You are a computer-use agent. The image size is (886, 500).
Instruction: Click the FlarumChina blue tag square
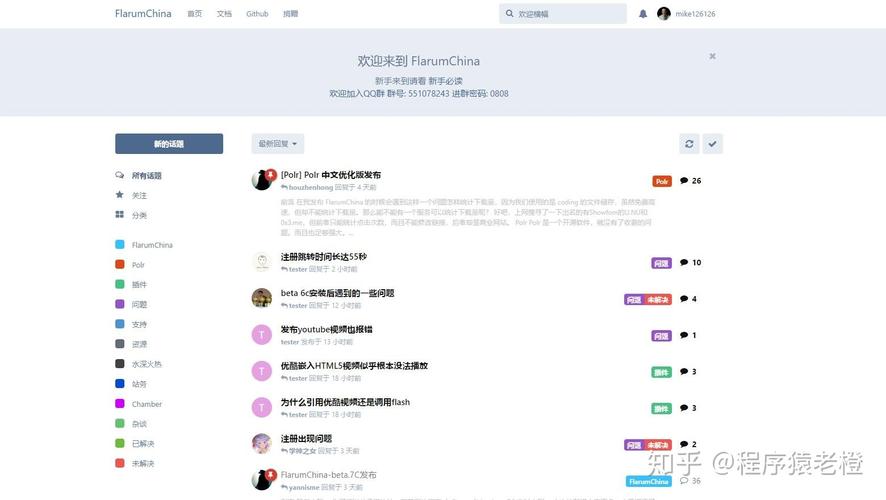(x=120, y=245)
